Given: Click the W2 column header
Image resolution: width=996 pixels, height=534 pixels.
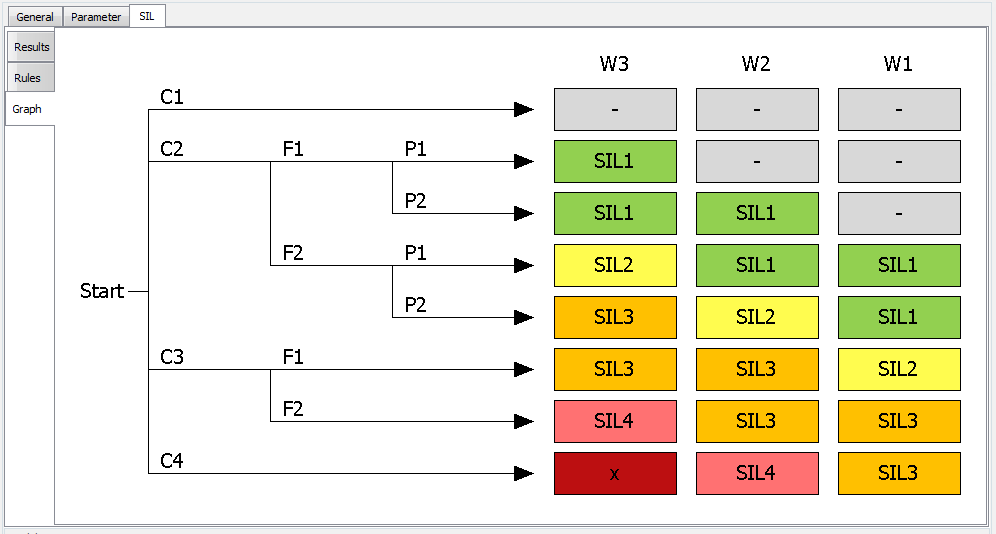Looking at the screenshot, I should pyautogui.click(x=756, y=65).
